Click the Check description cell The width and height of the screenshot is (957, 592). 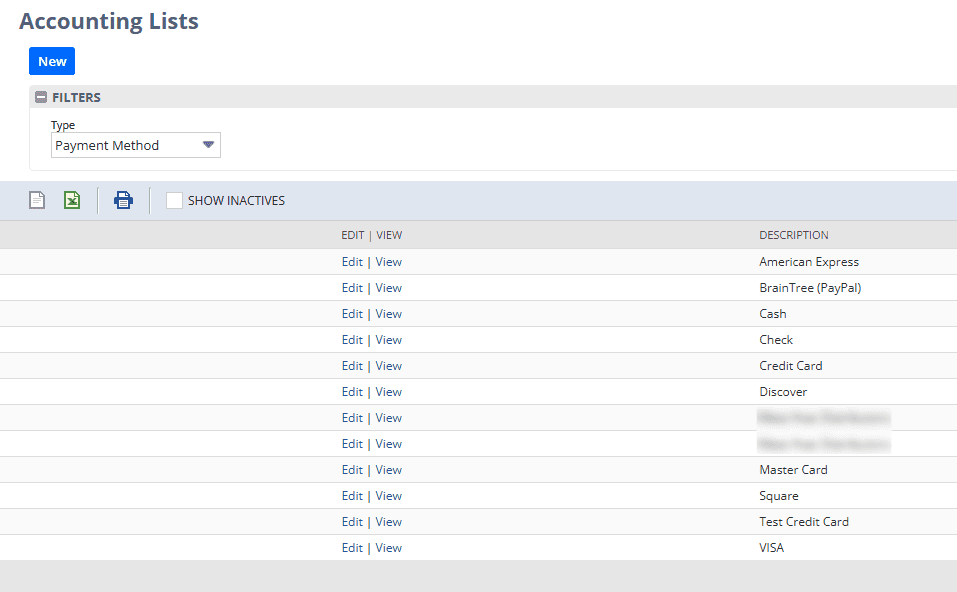[776, 340]
